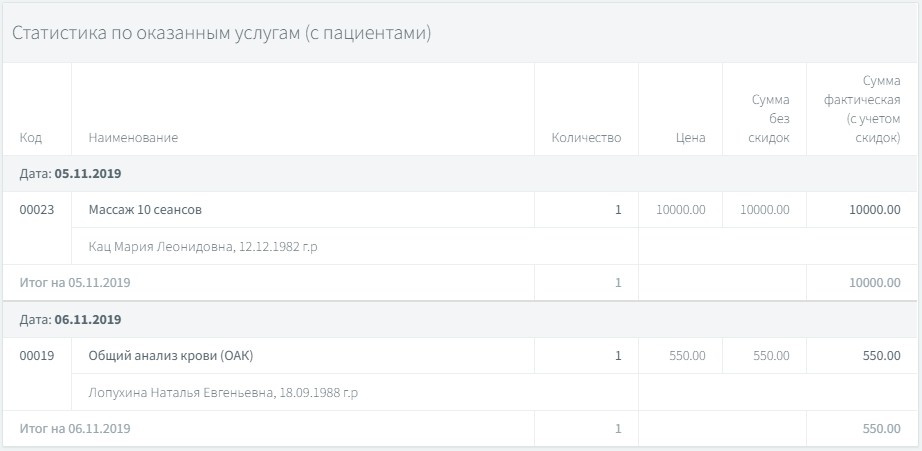Select the Итог на 06.11.2019 row
922x451 pixels.
point(461,428)
